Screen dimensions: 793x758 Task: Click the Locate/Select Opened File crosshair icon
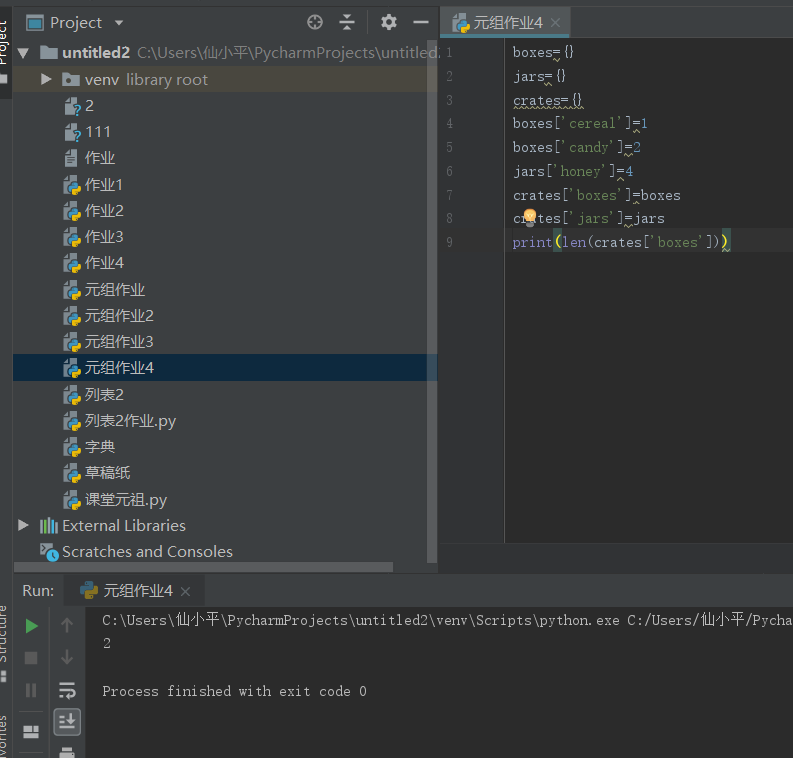[x=315, y=22]
